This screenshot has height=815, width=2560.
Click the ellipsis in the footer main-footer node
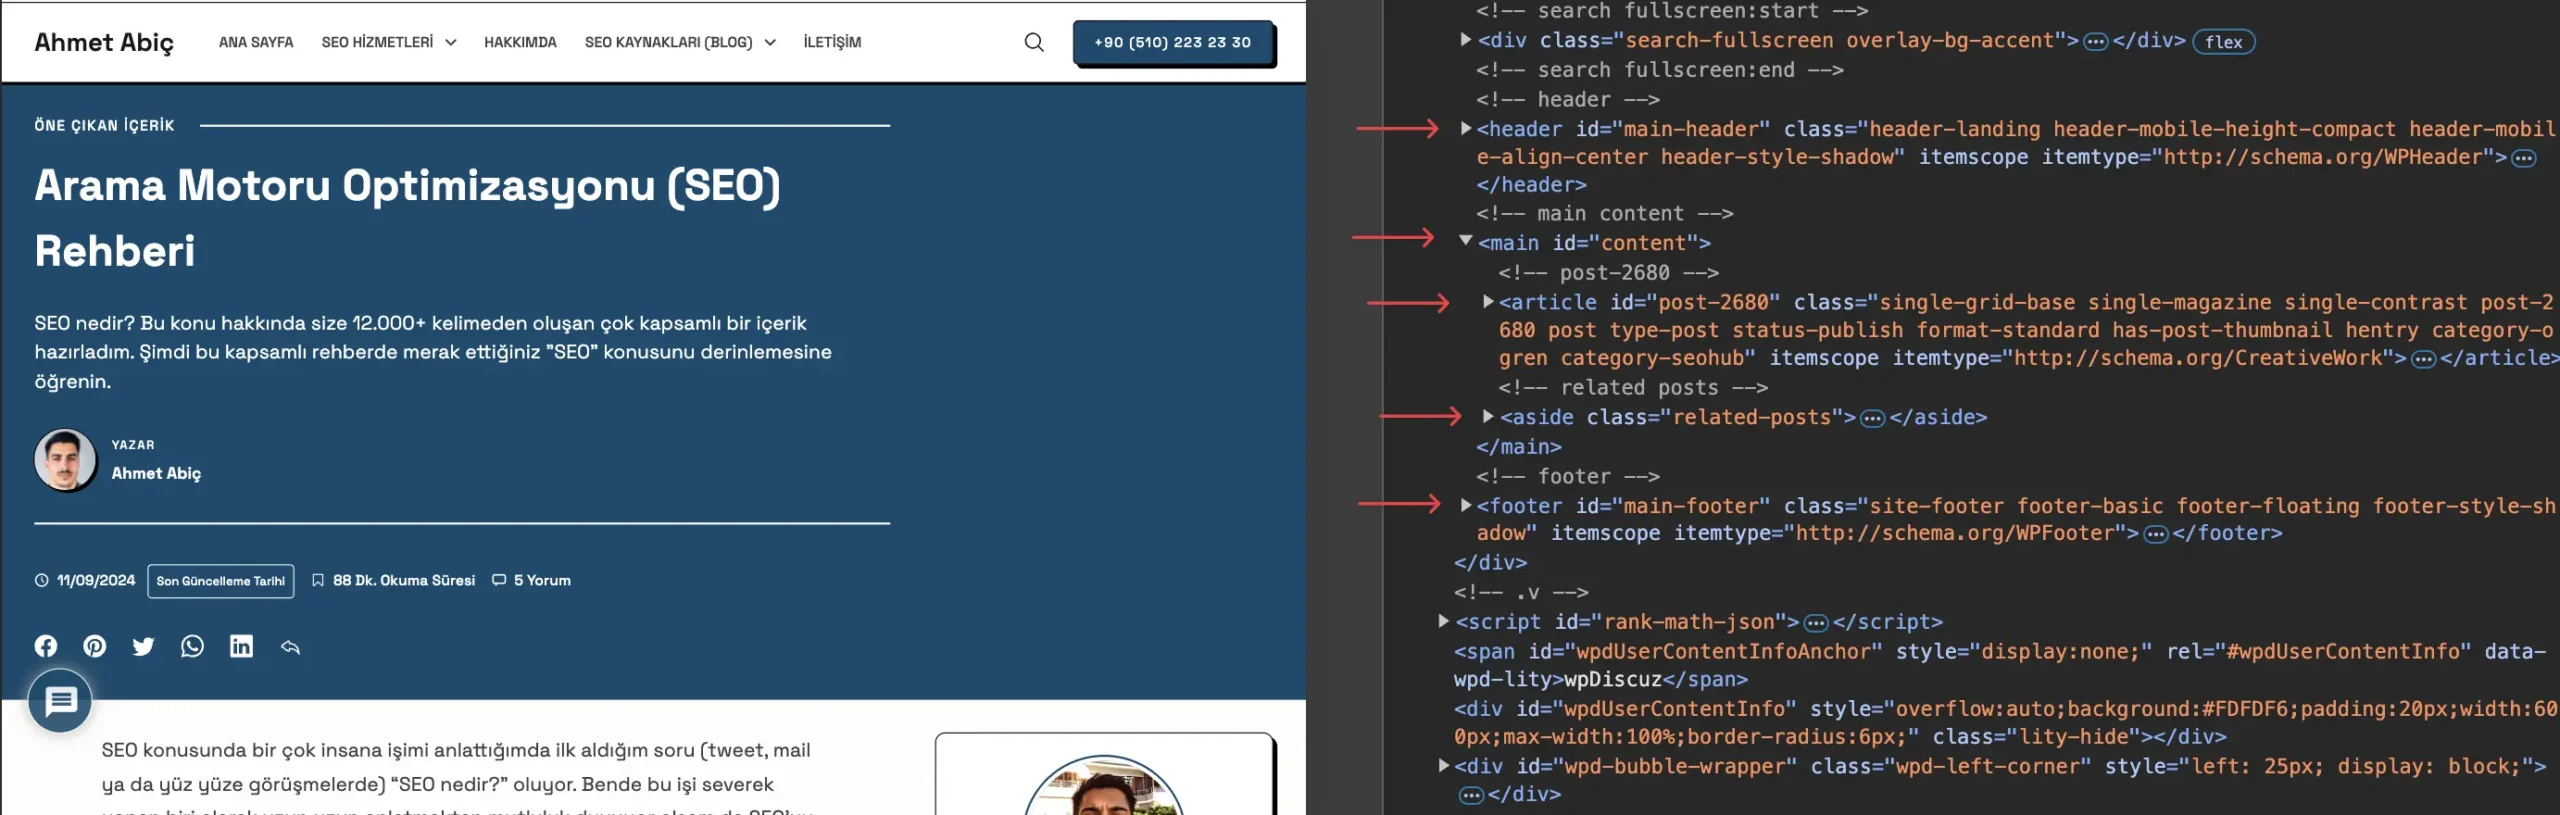[2156, 534]
